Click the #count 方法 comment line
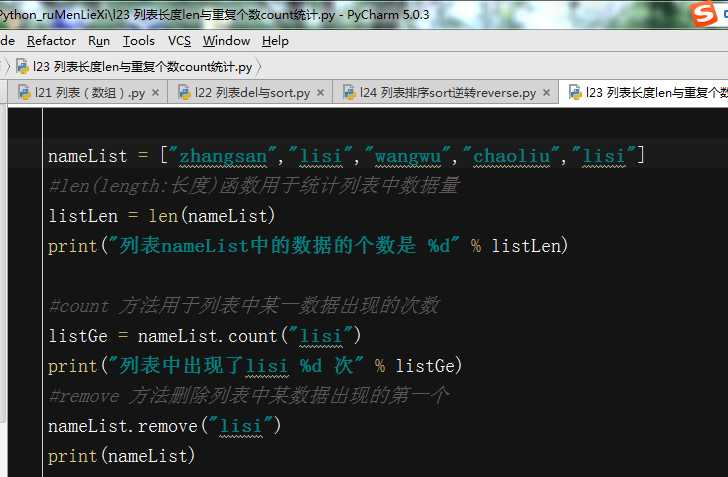This screenshot has width=728, height=477. [244, 306]
